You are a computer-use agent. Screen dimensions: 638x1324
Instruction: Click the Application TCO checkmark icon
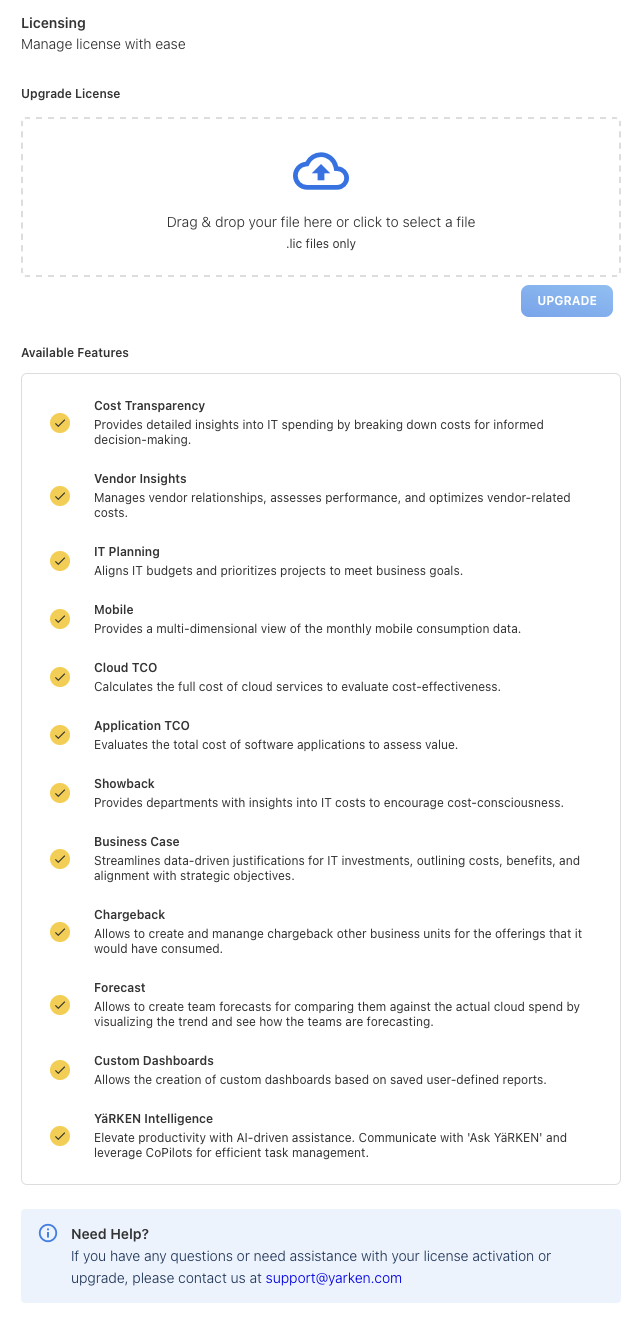click(x=60, y=735)
